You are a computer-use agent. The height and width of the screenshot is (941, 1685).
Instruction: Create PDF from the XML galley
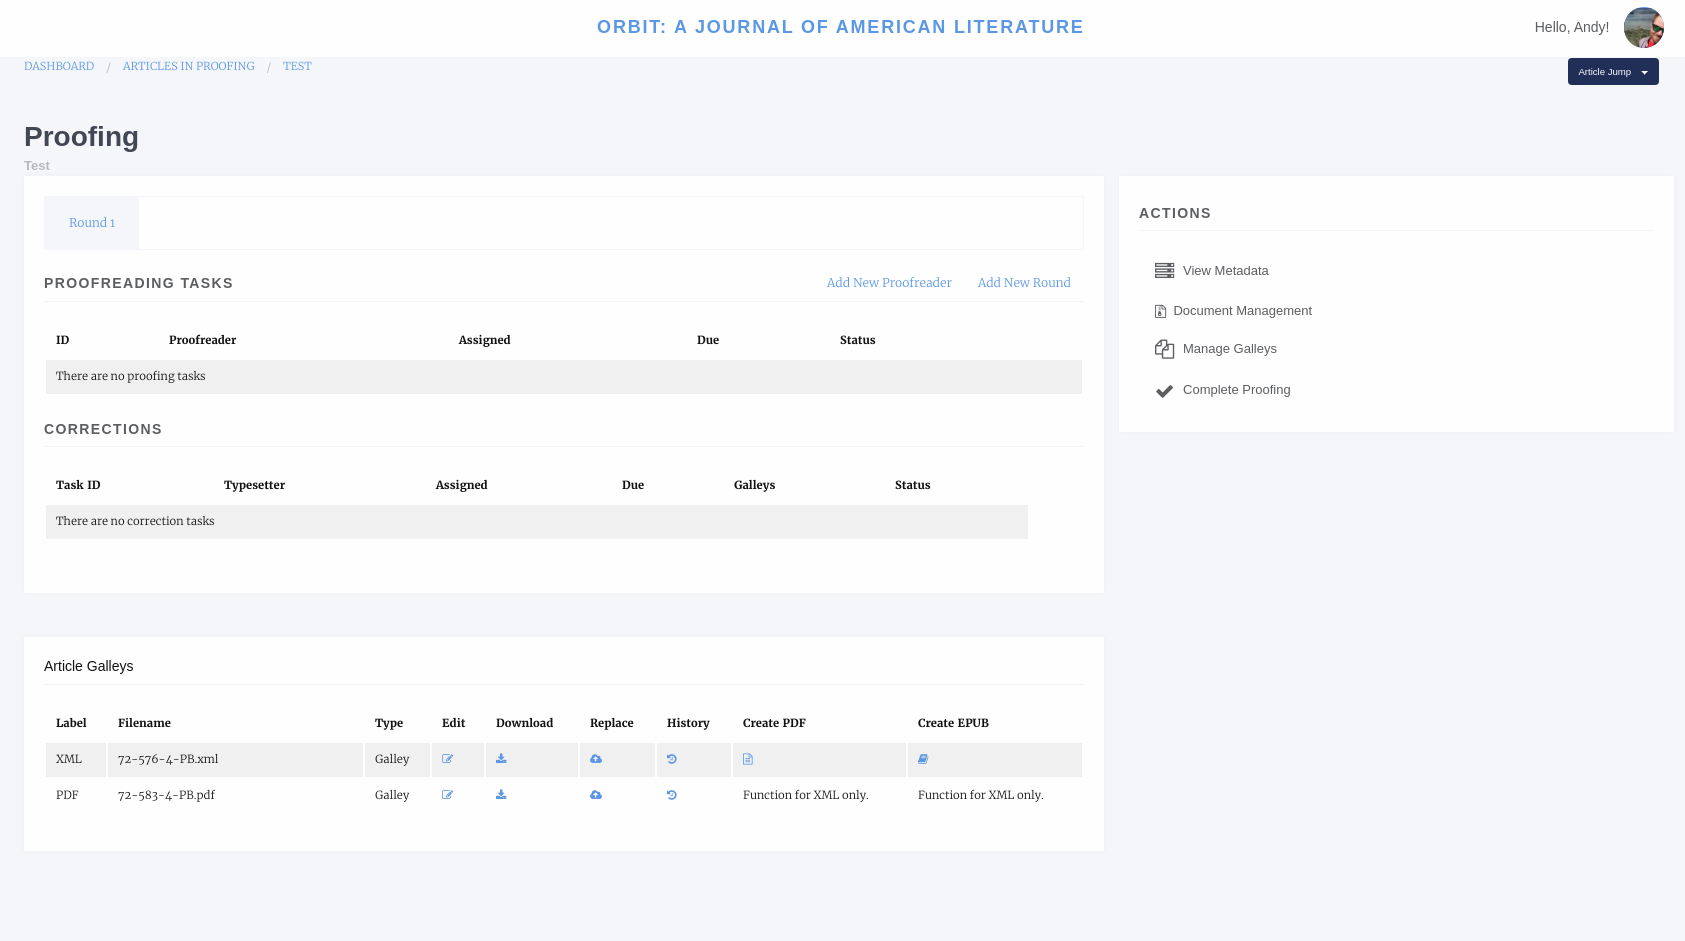coord(748,759)
